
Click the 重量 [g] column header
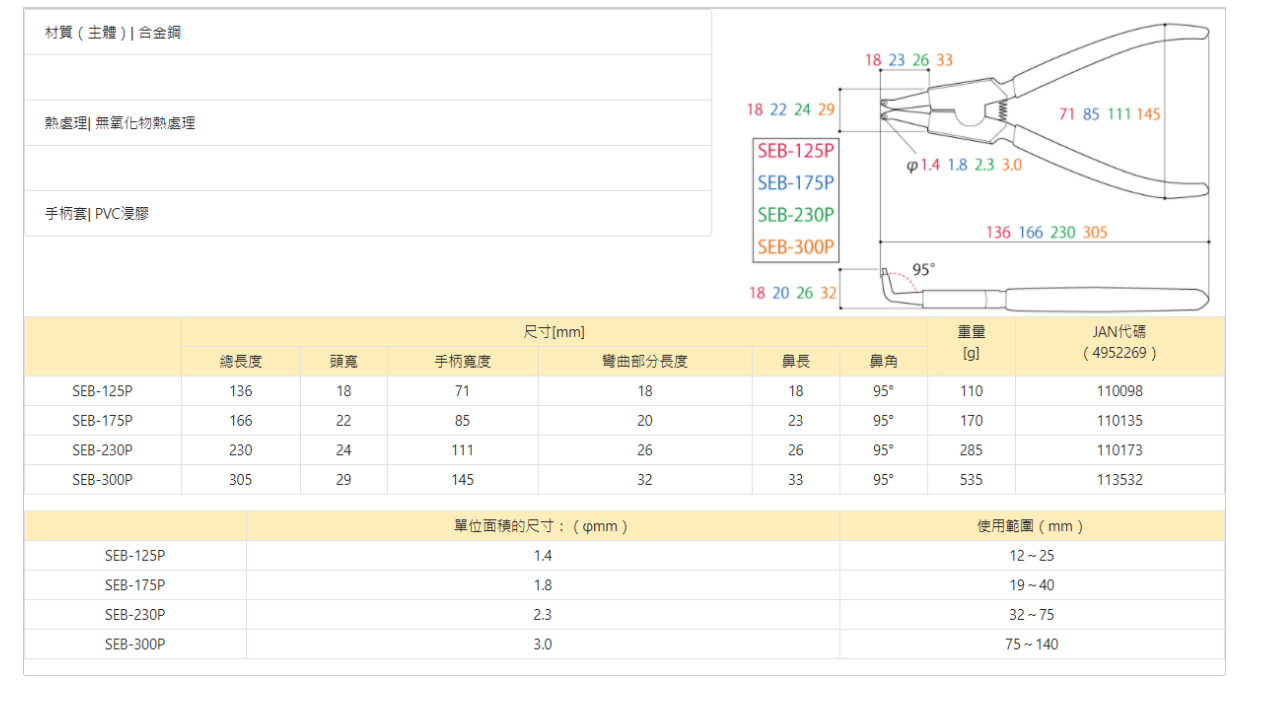tap(971, 342)
